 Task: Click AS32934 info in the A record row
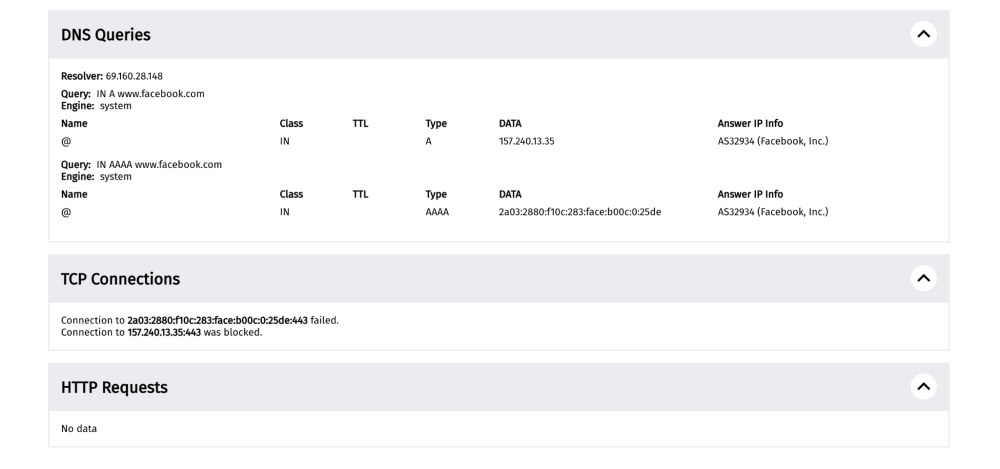point(765,142)
